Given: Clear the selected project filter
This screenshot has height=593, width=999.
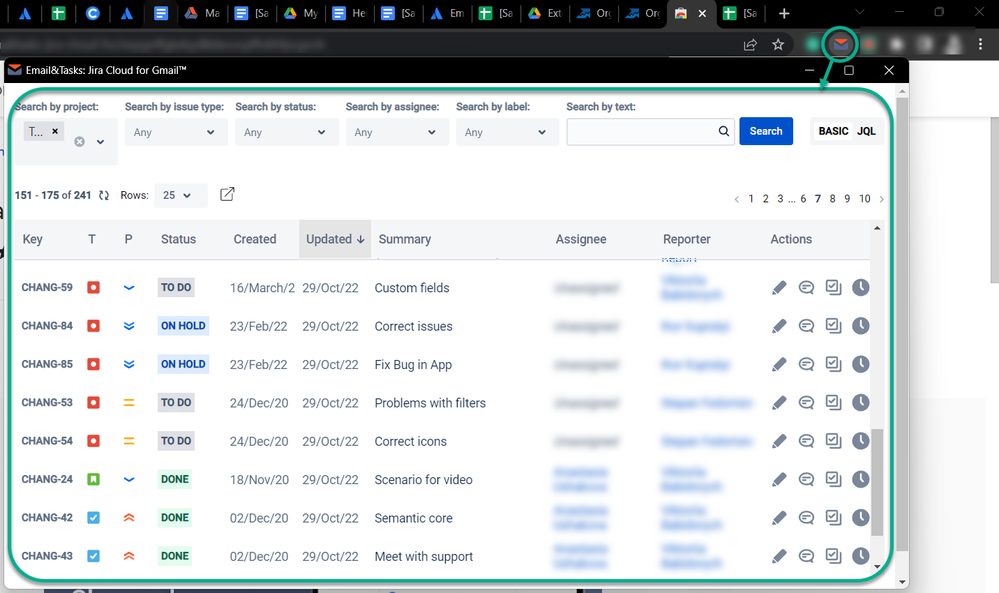Looking at the screenshot, I should coord(79,141).
